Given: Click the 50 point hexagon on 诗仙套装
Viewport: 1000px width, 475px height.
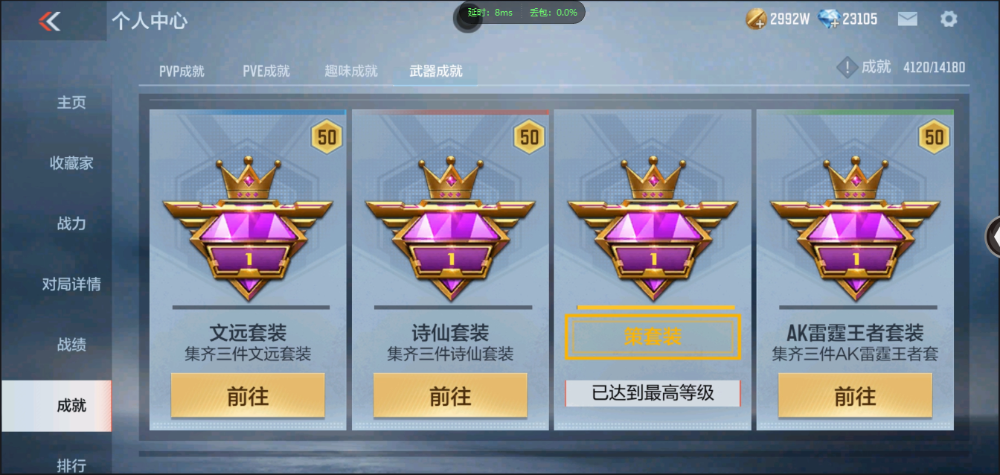Looking at the screenshot, I should [x=529, y=137].
